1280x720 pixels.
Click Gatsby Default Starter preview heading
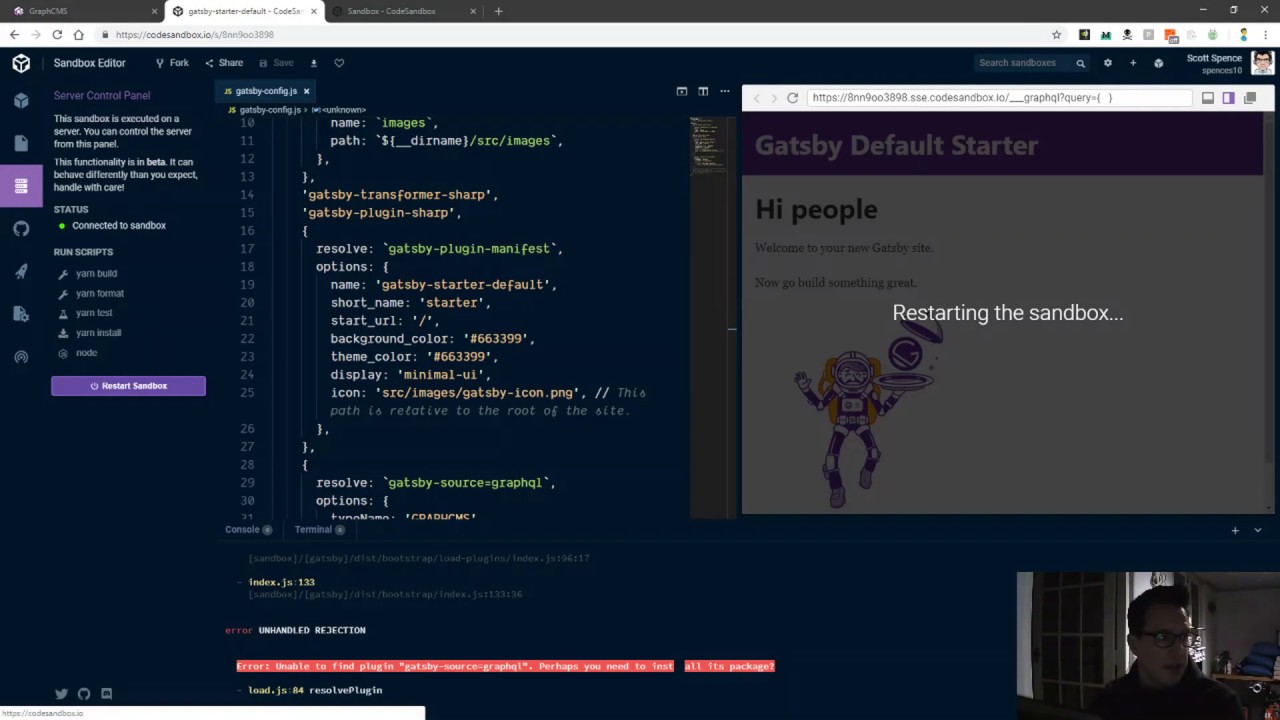coord(896,145)
